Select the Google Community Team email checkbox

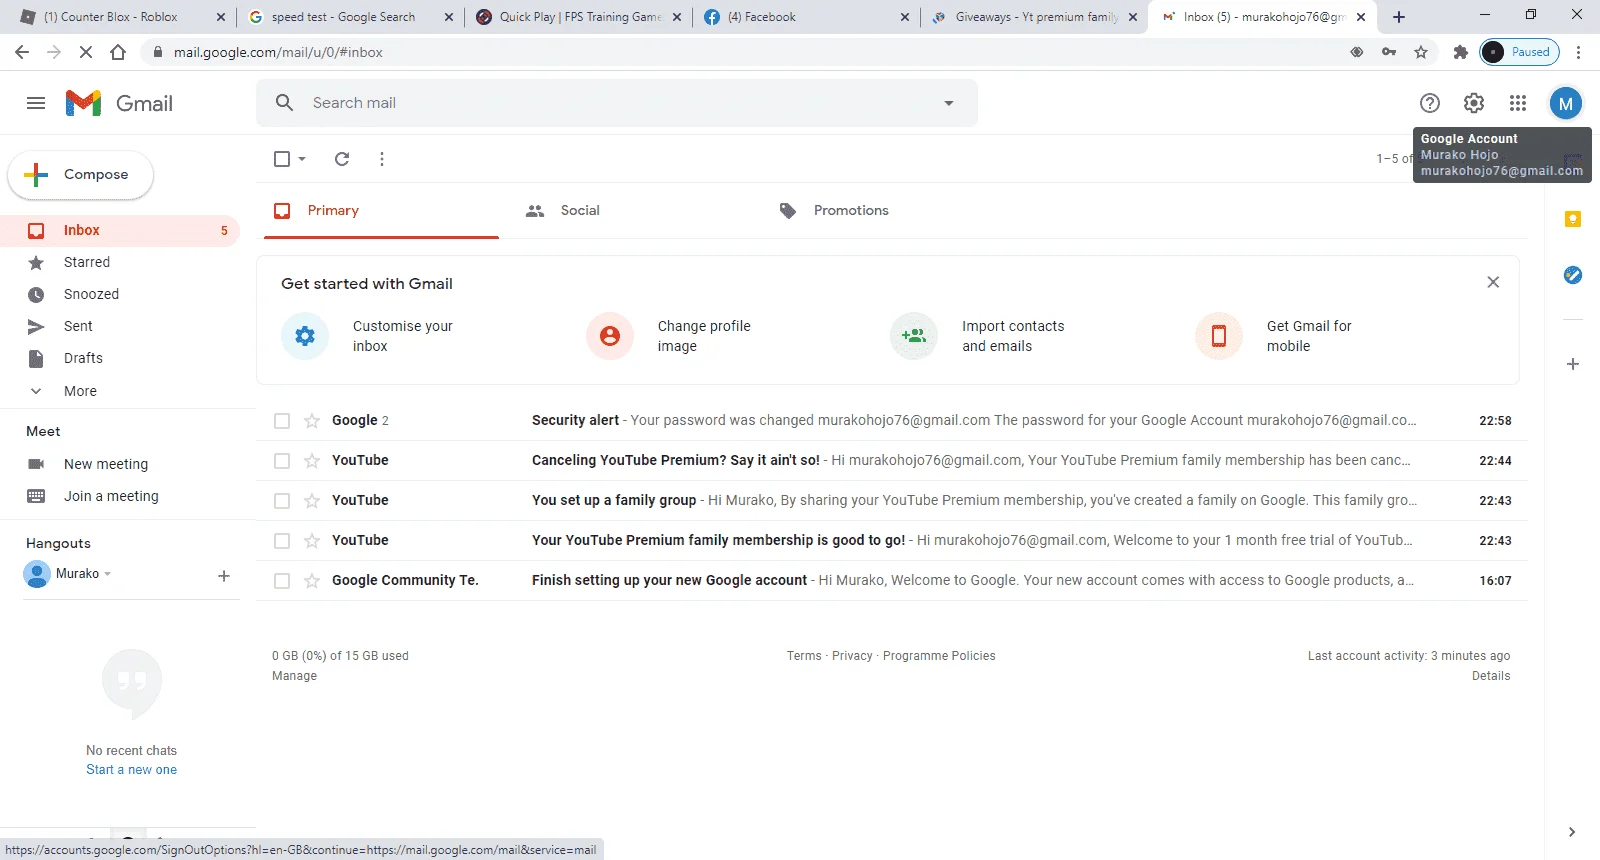282,581
